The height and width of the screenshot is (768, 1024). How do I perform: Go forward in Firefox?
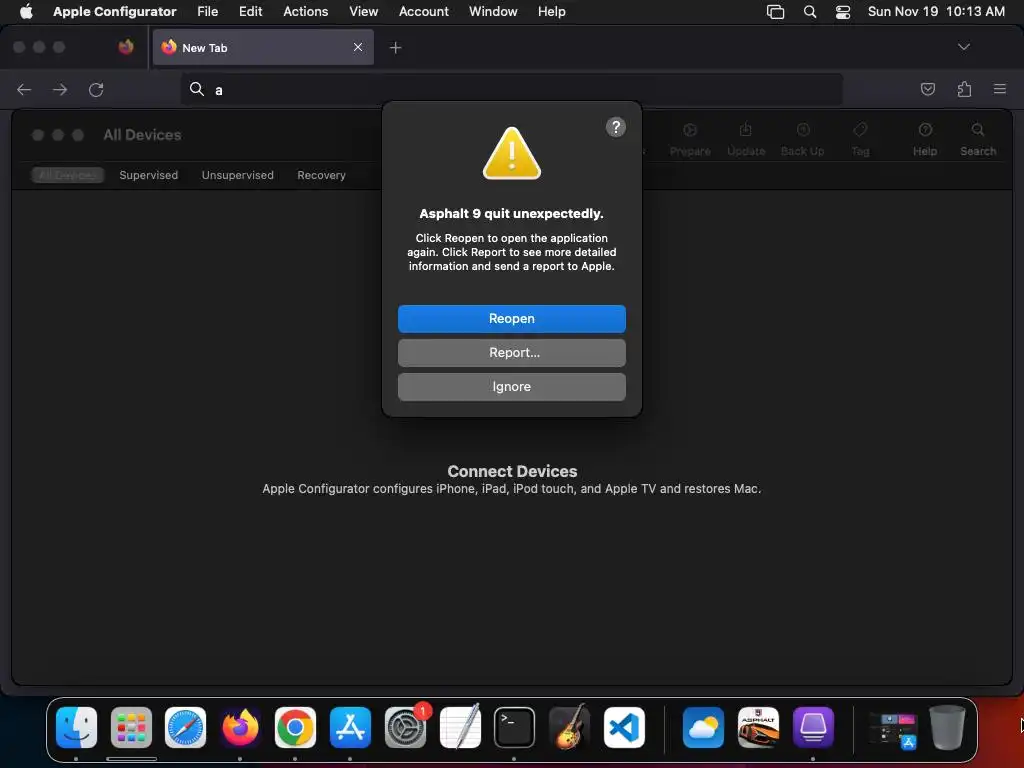60,89
